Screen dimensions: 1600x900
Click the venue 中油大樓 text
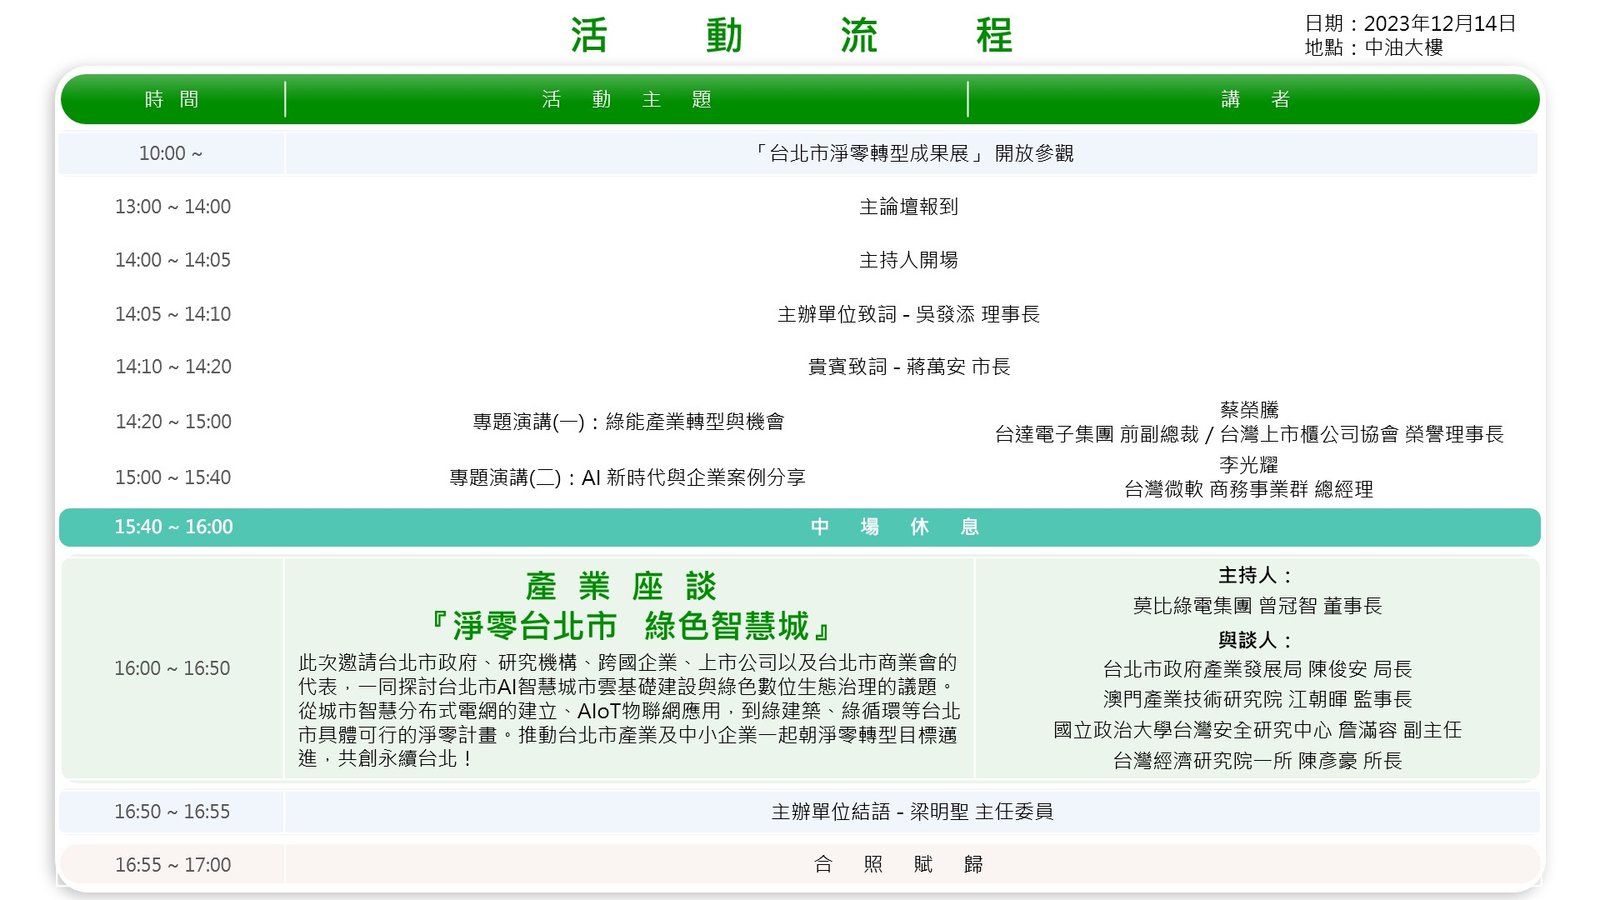click(x=1403, y=48)
